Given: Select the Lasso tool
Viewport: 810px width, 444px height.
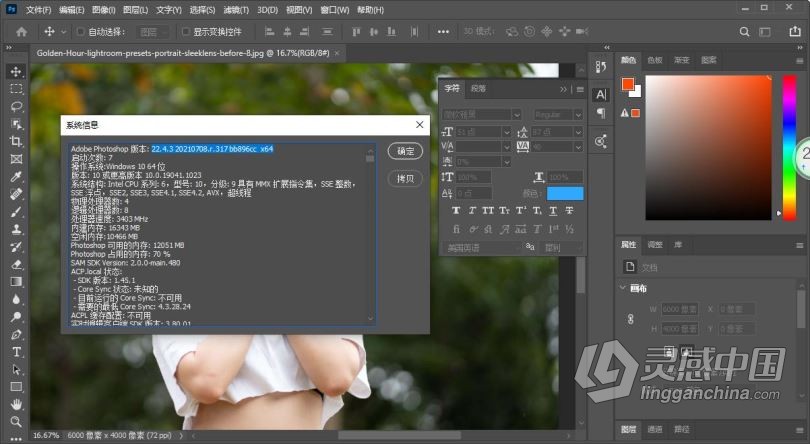Looking at the screenshot, I should pos(16,106).
